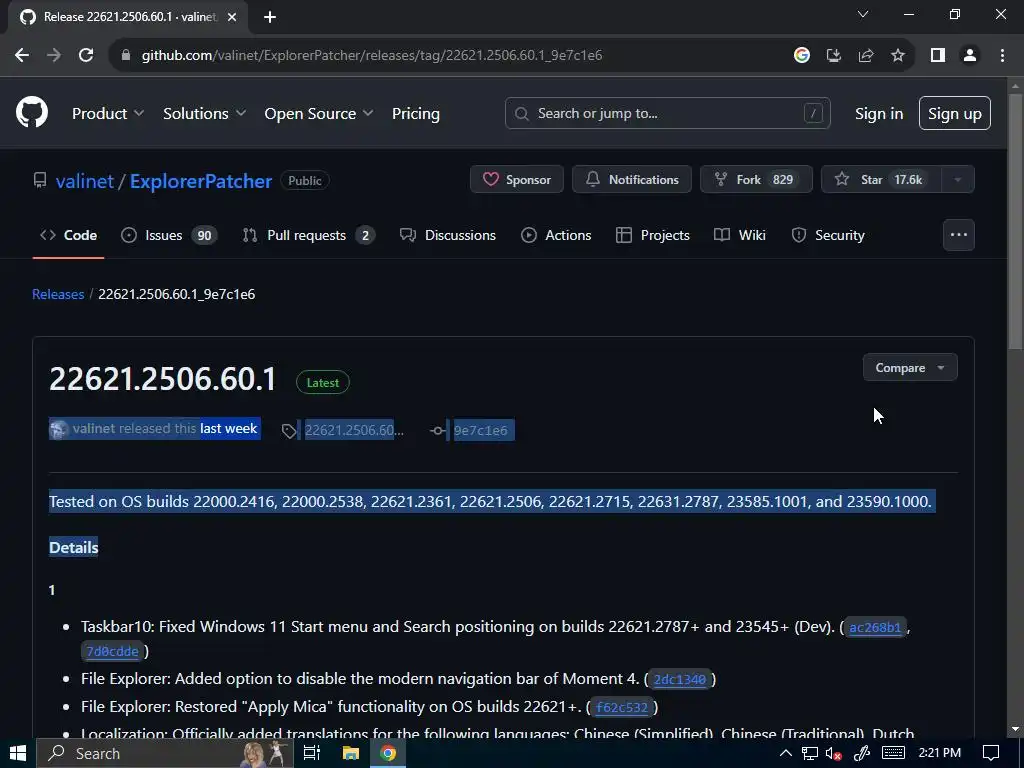Click the Latest release badge
Screen dimensions: 1024x768
coord(323,383)
